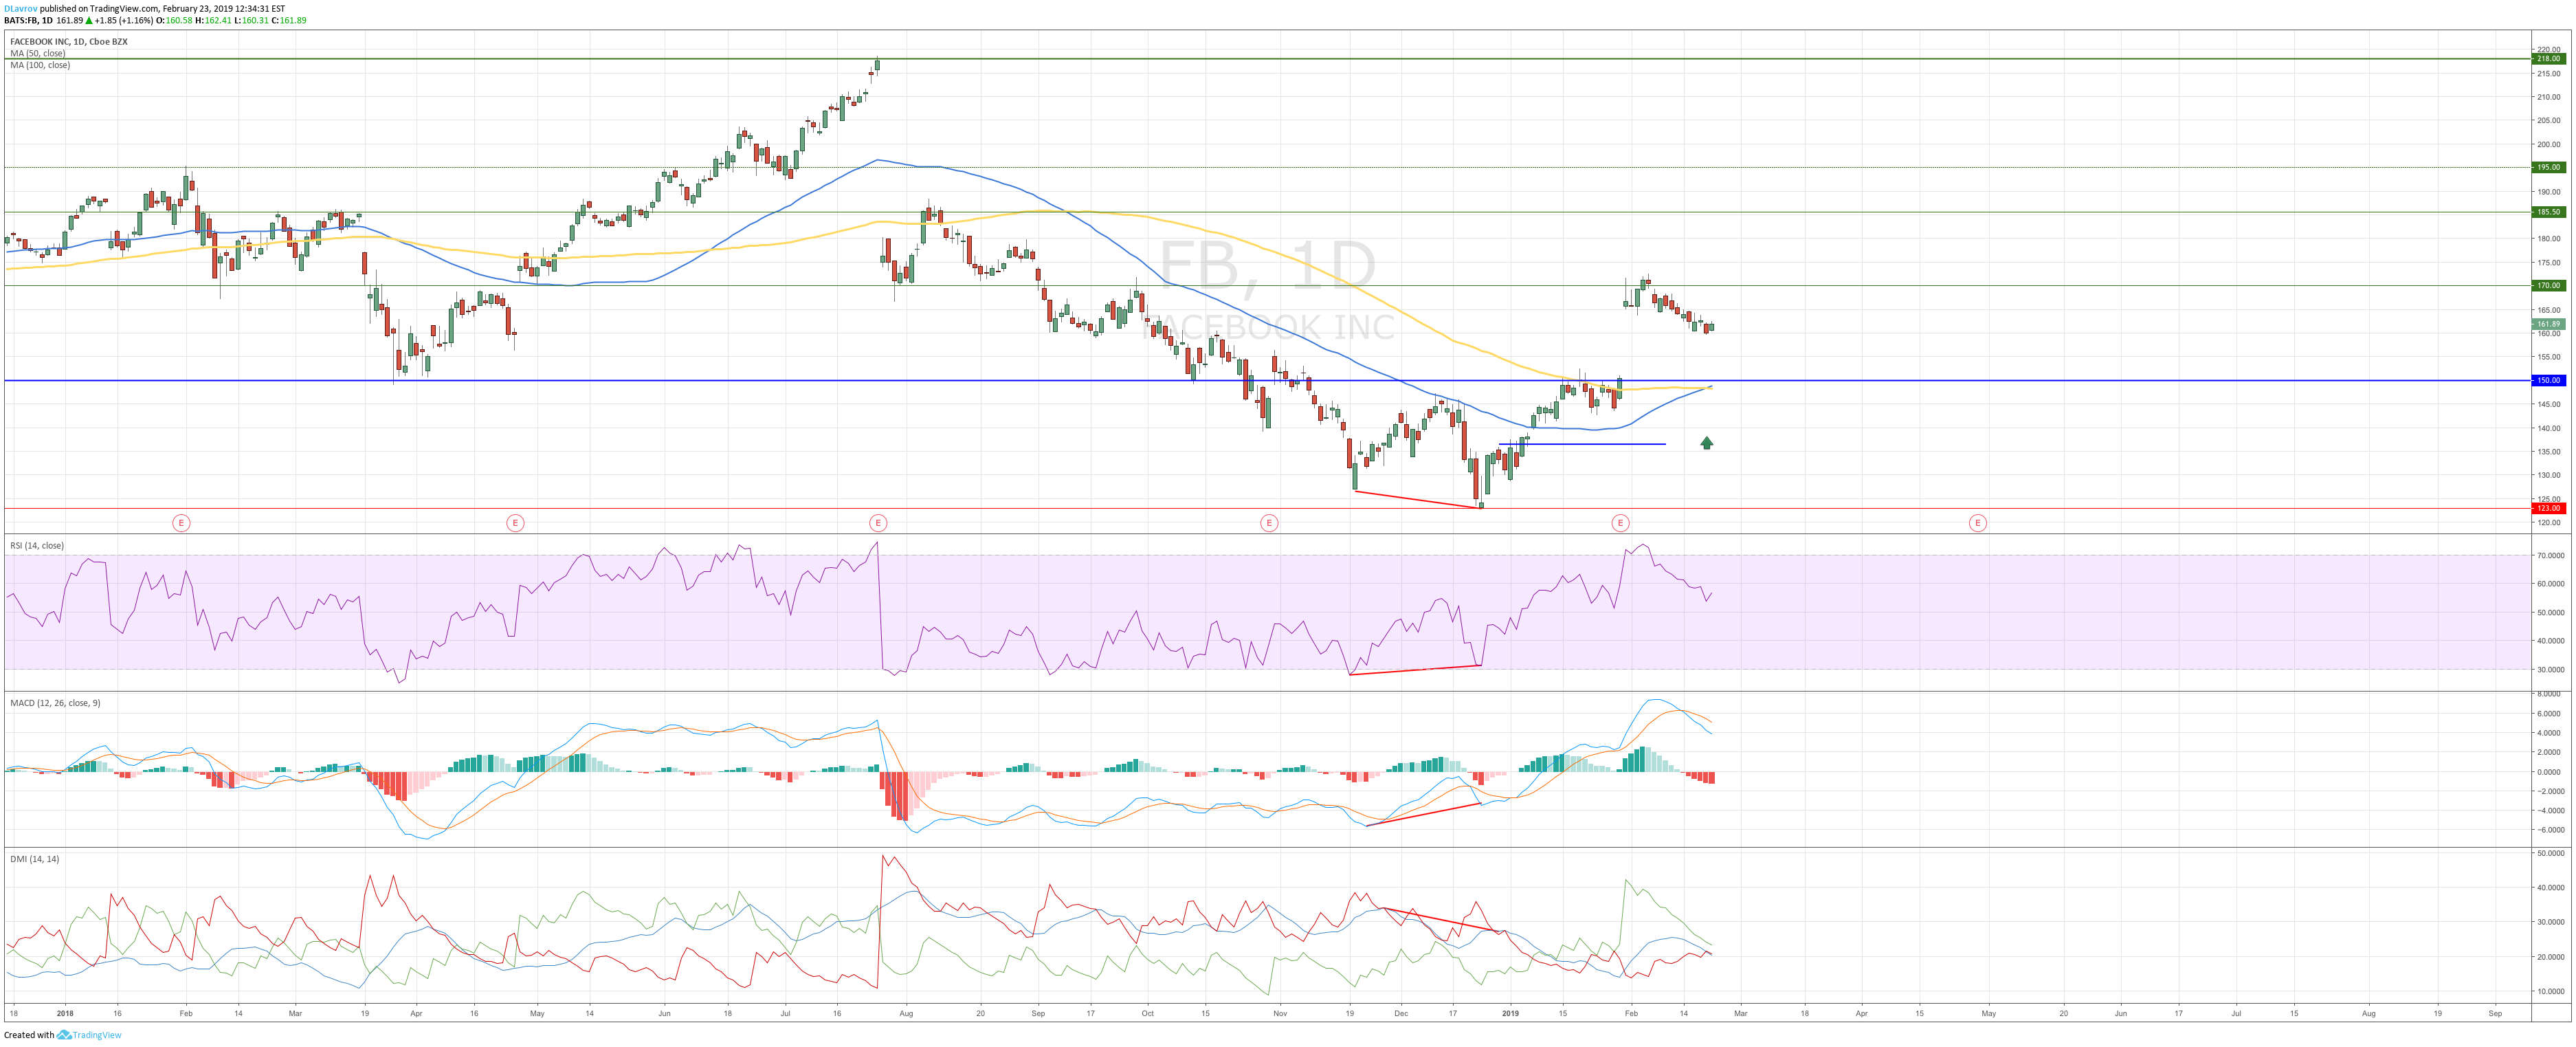This screenshot has height=1047, width=2576.
Task: Open the TradingView.com link in the header
Action: tap(124, 8)
